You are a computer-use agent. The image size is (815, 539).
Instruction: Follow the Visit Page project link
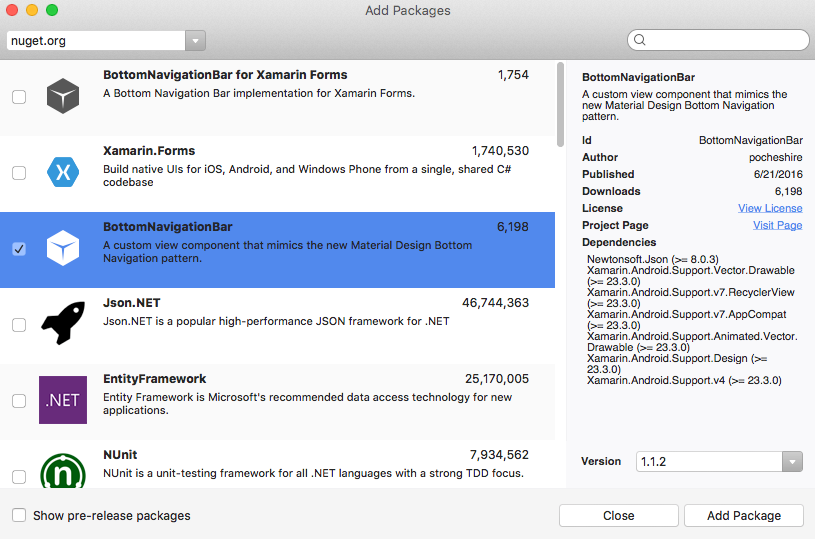[778, 226]
